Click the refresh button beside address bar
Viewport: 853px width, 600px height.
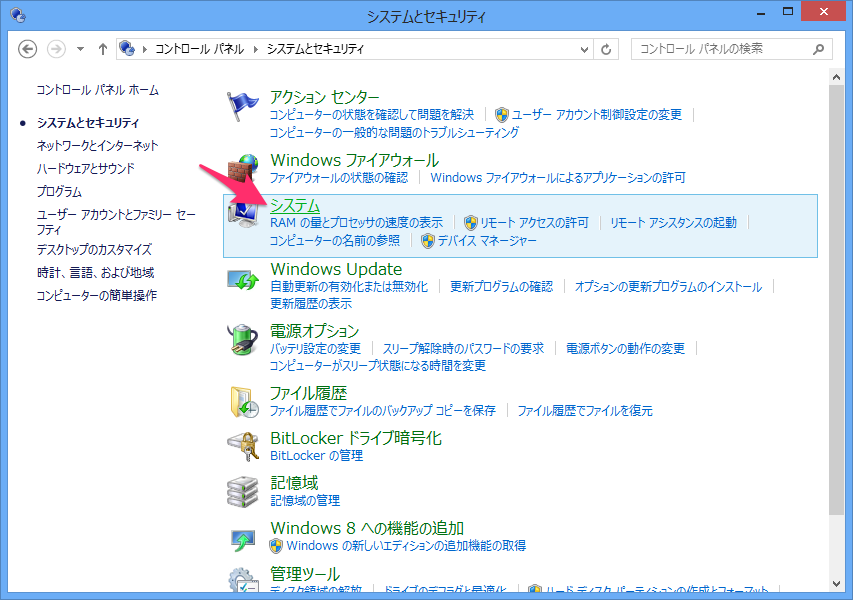click(x=605, y=50)
